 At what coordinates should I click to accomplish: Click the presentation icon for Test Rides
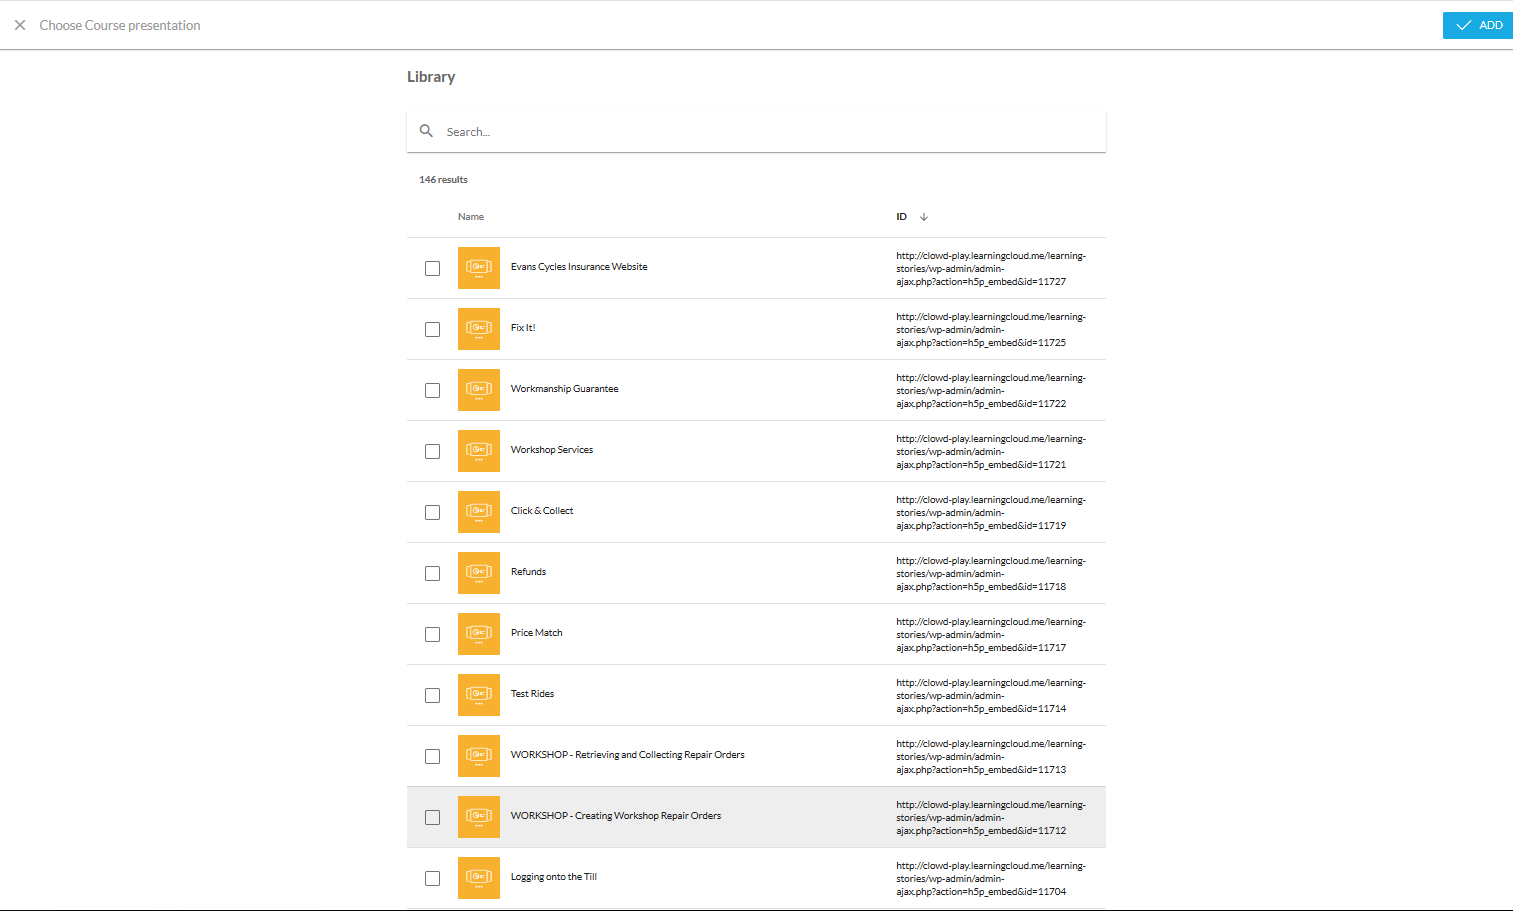479,695
